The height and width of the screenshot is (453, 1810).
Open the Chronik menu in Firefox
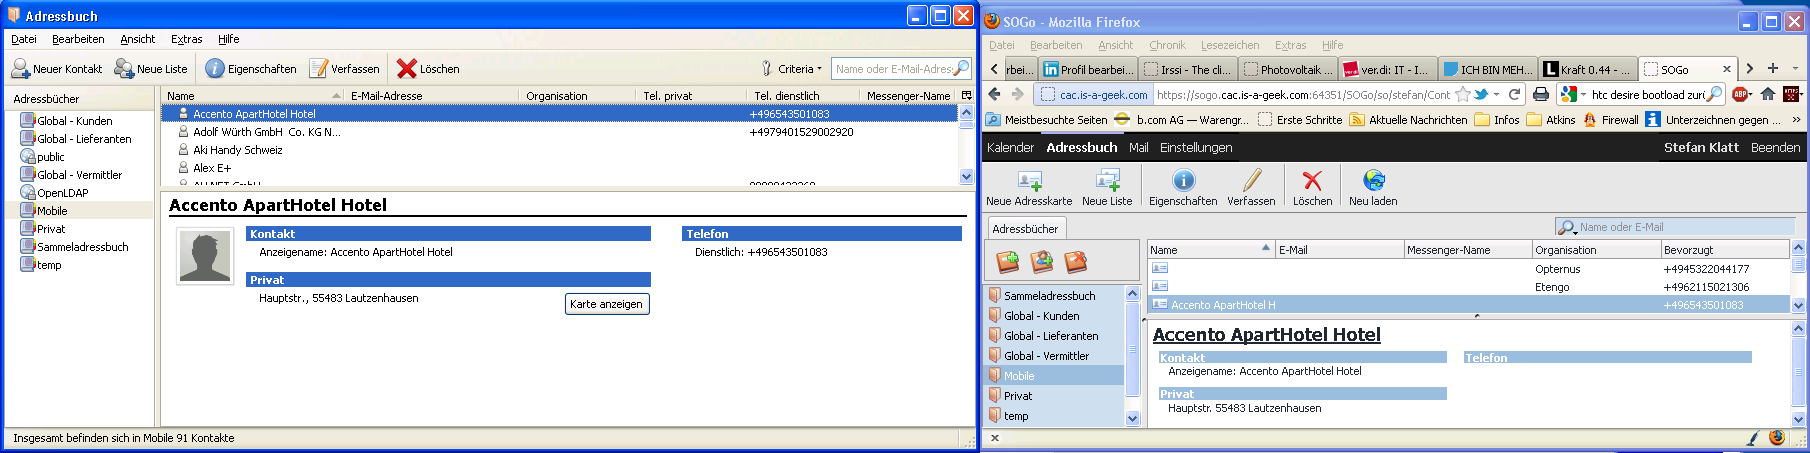(1167, 45)
